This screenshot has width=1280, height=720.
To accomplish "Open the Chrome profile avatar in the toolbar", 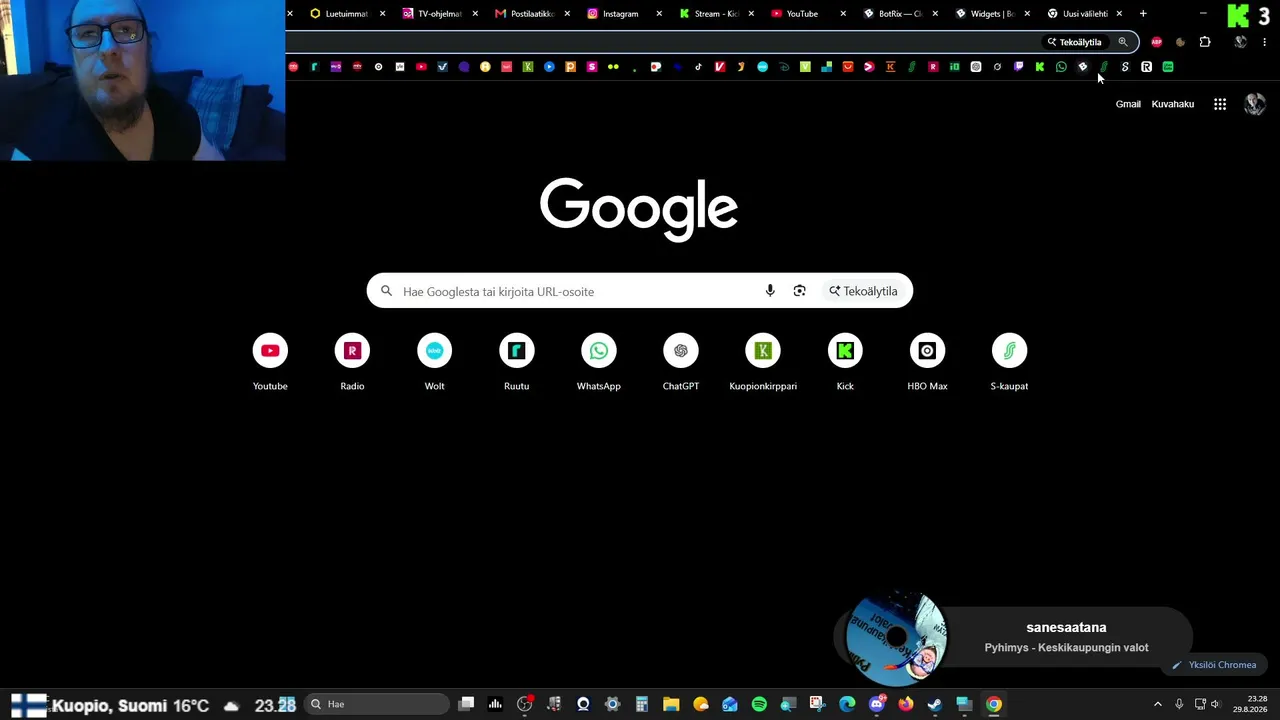I will [x=1240, y=42].
